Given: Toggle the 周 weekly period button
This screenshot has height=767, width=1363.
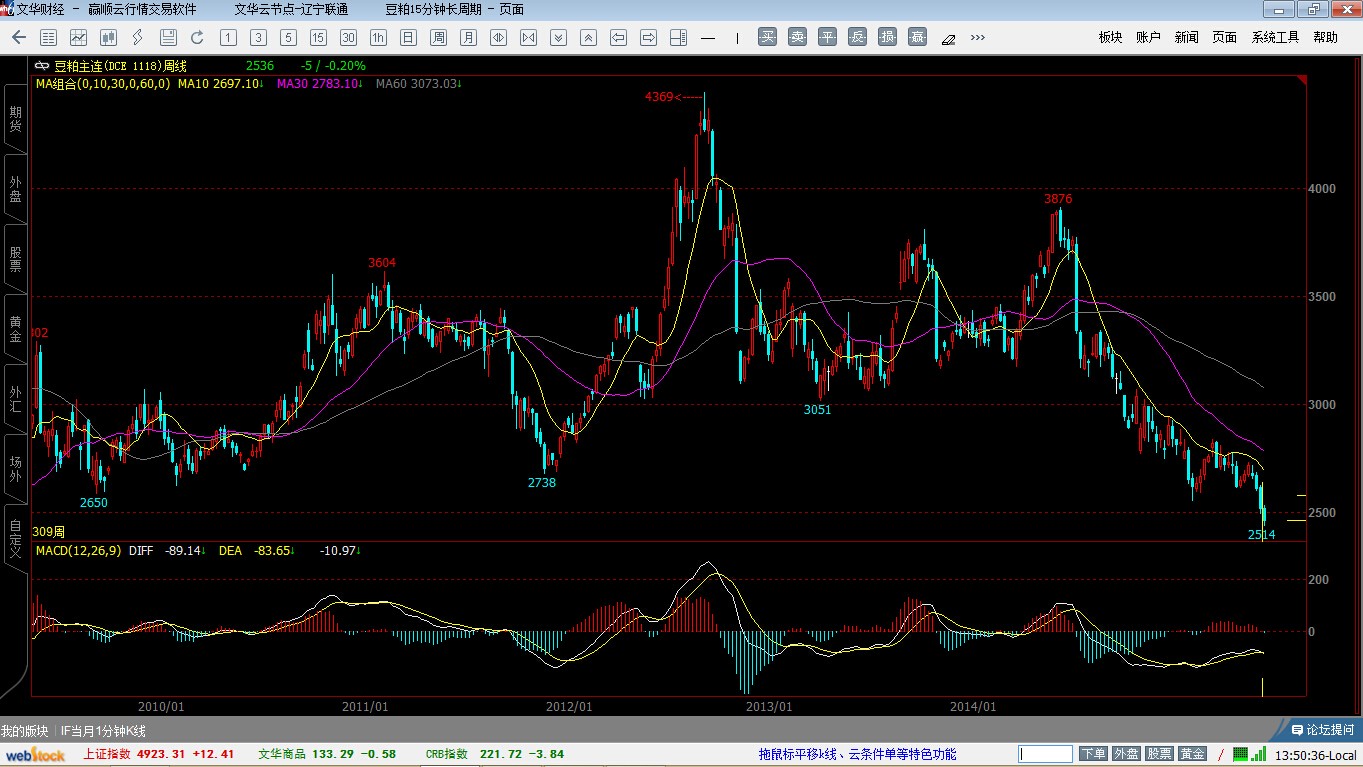Looking at the screenshot, I should pyautogui.click(x=438, y=38).
